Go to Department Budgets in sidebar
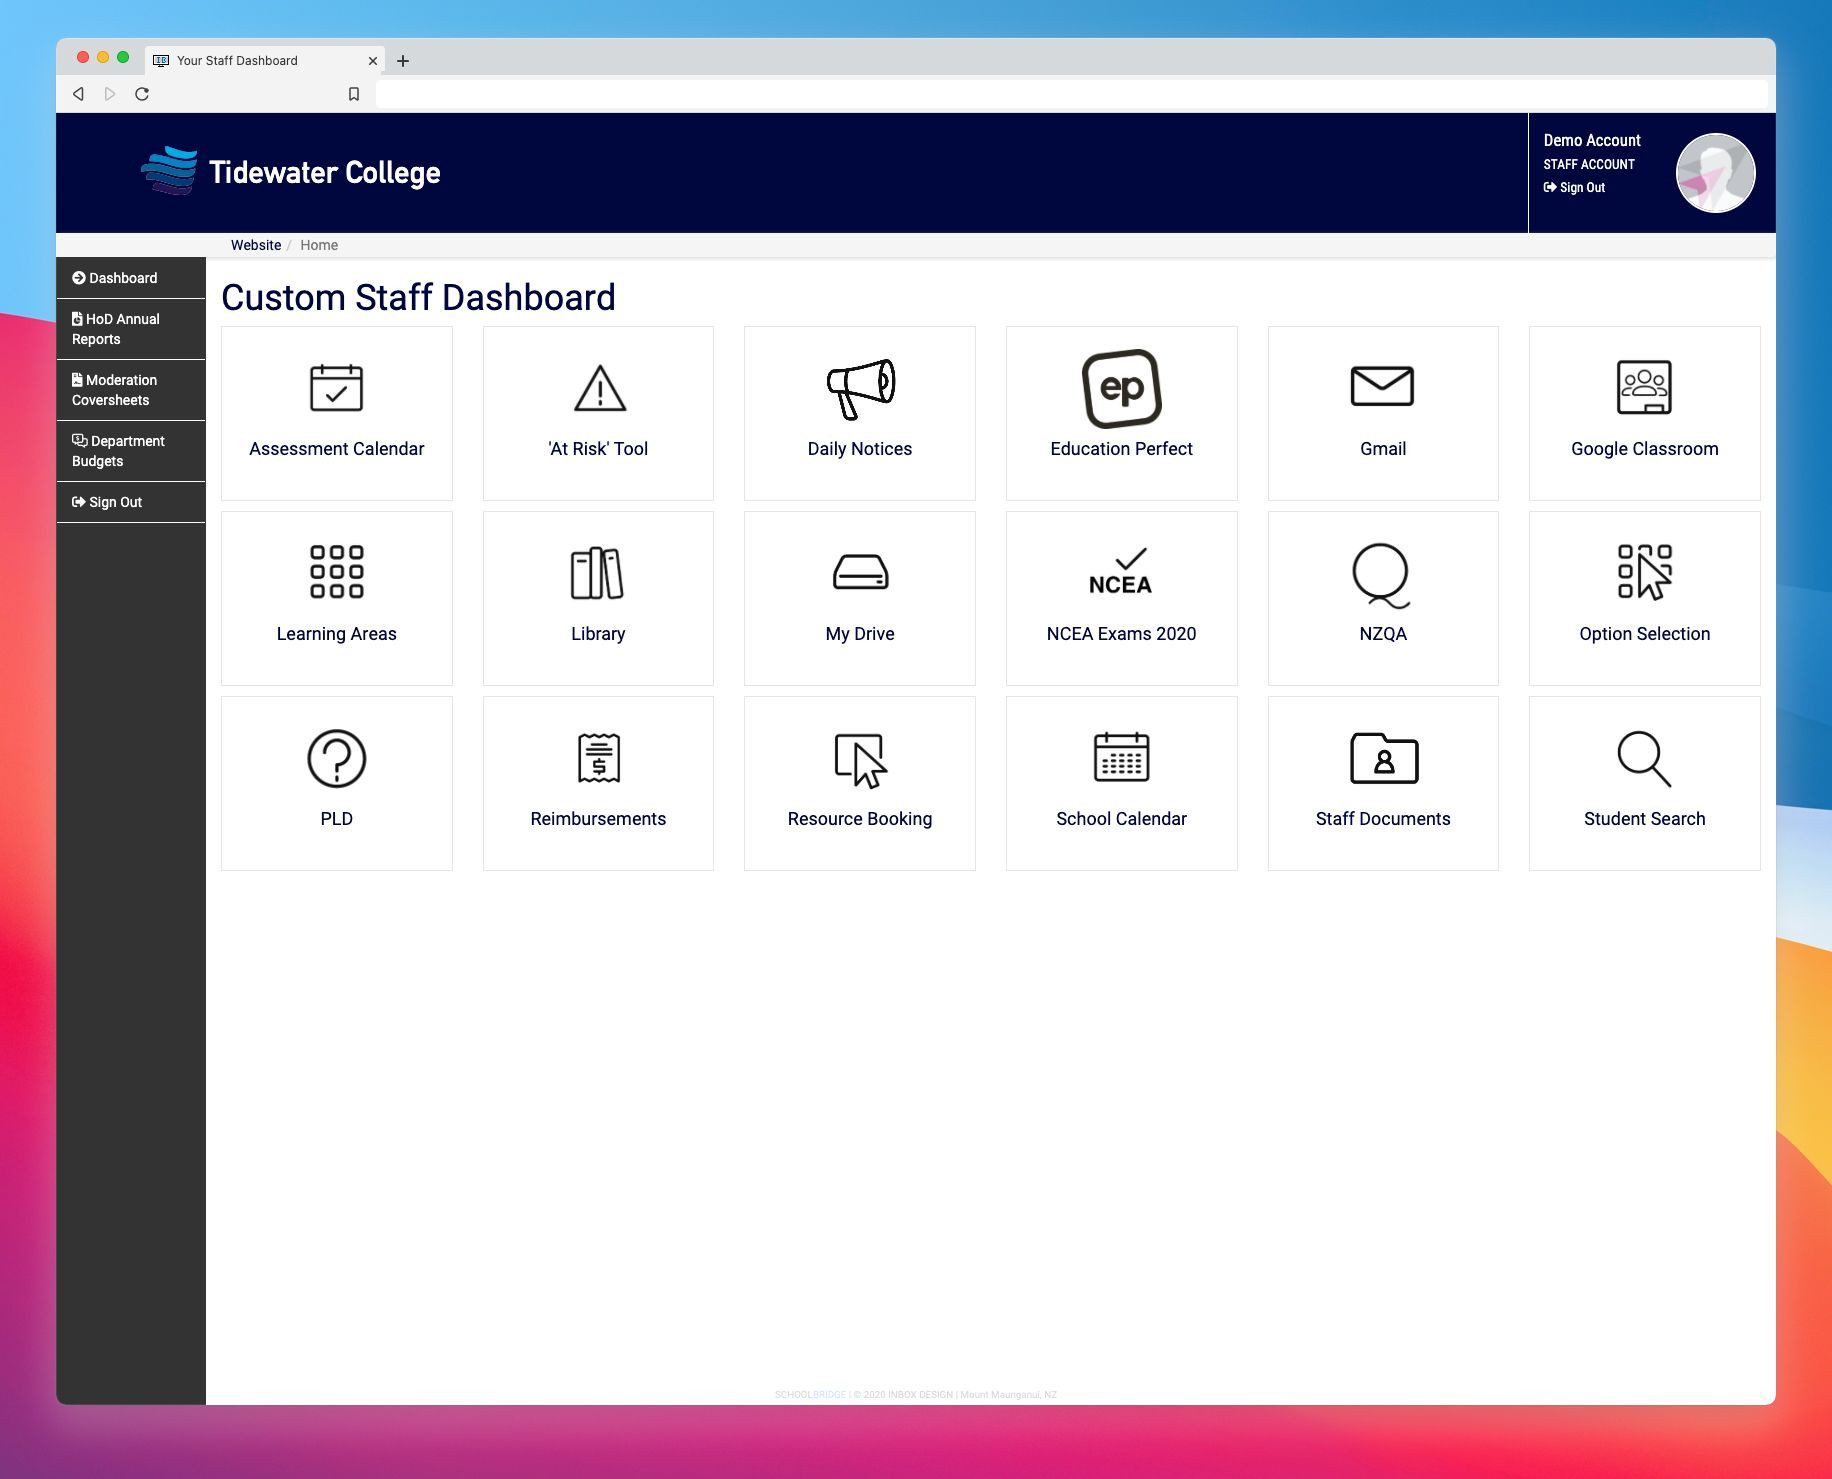Screen dimensions: 1832x1479 (x=118, y=451)
